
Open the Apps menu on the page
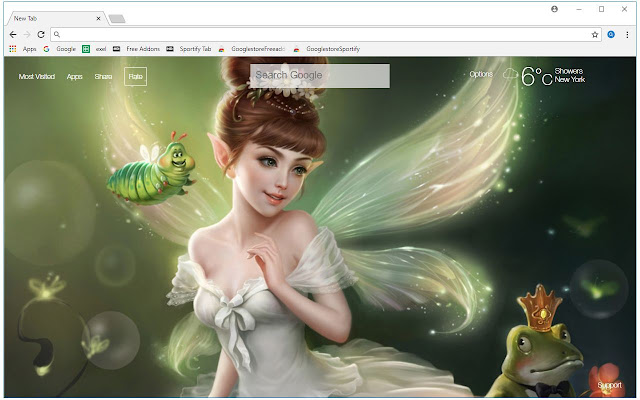[75, 76]
